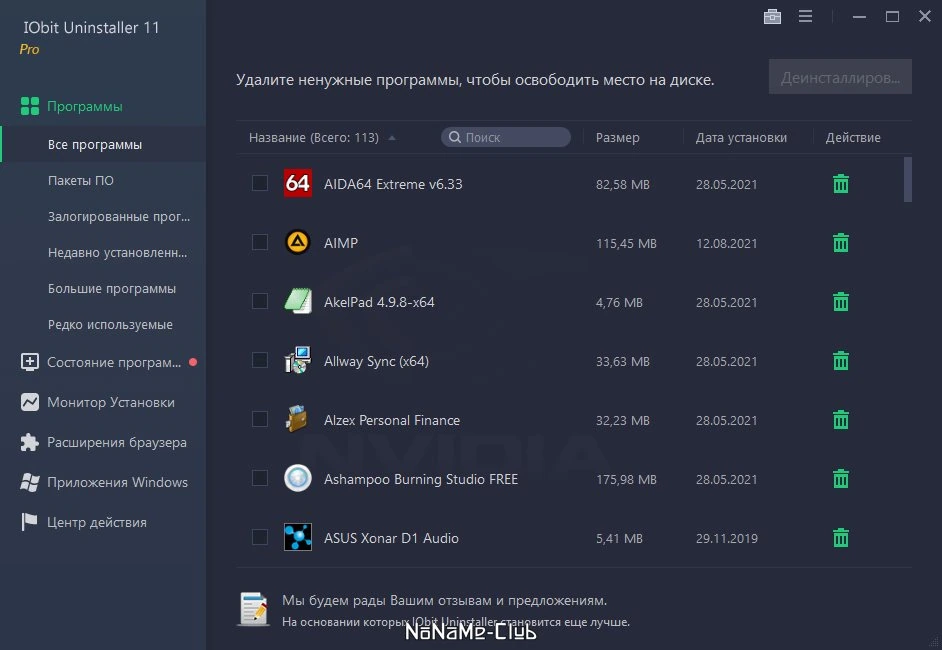Click the Деинсталлировать button

tap(840, 77)
